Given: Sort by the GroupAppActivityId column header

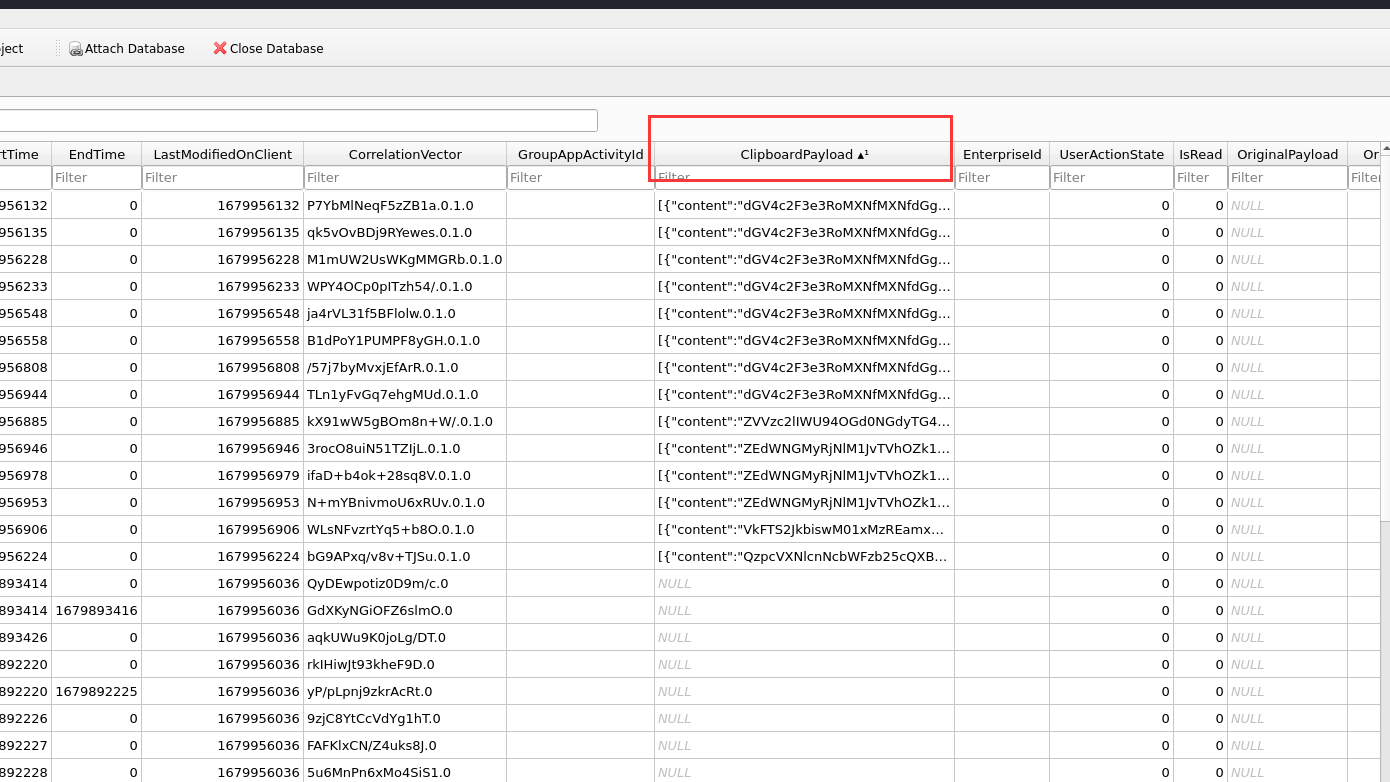Looking at the screenshot, I should (x=581, y=154).
